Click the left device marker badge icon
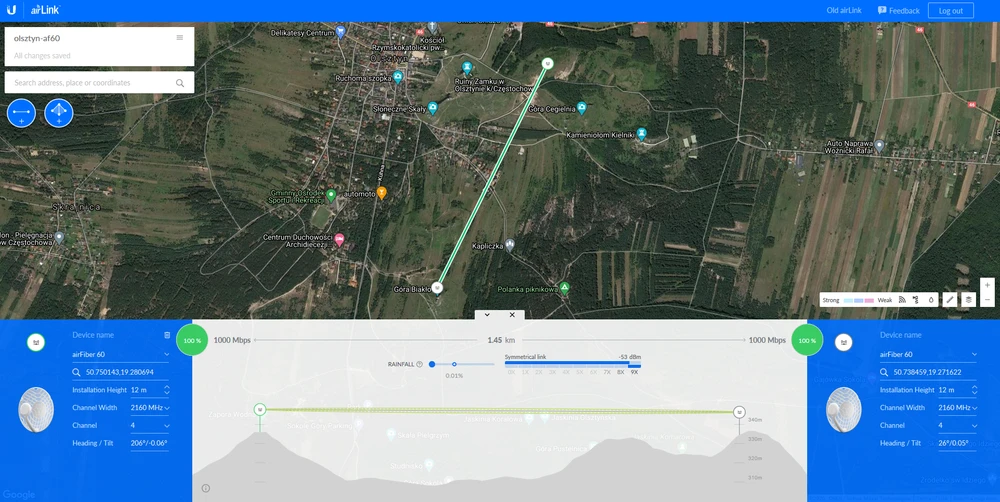Viewport: 1000px width, 502px height. 36,343
